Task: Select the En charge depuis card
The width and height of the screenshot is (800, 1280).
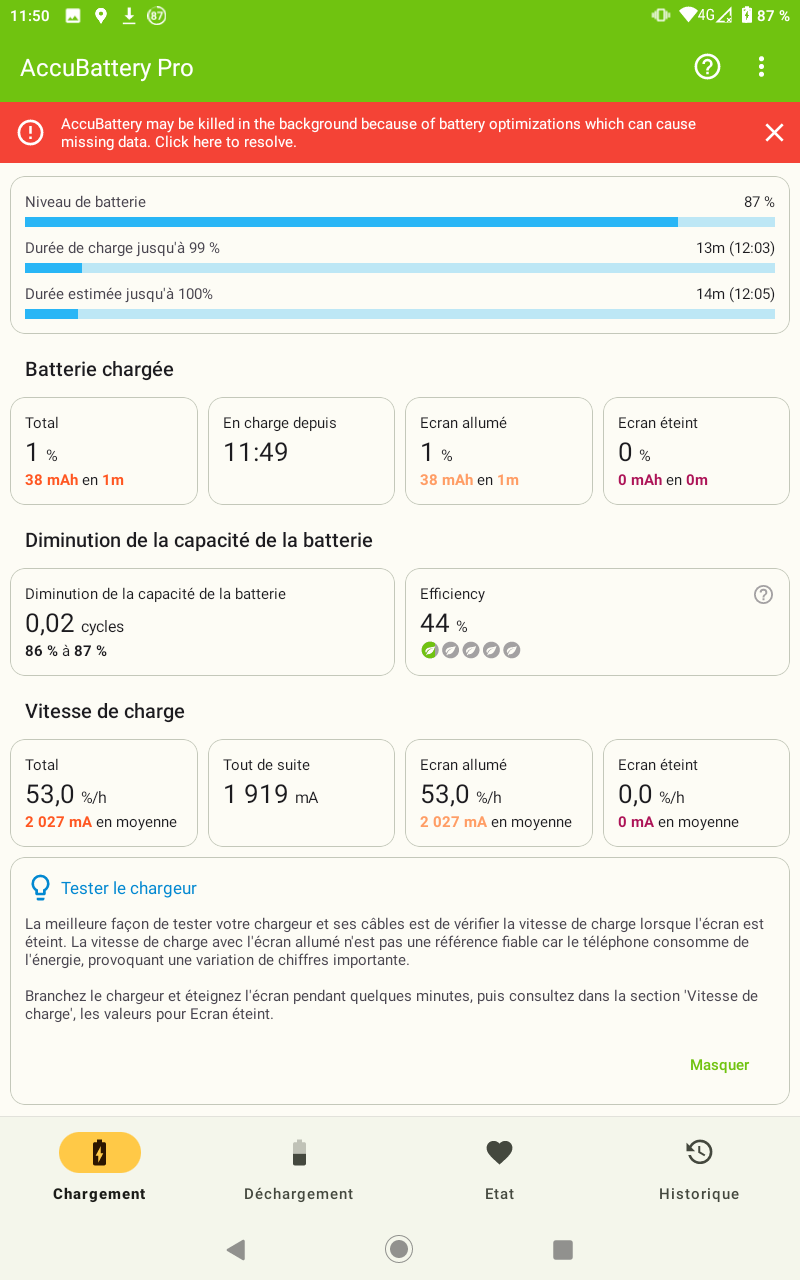Action: point(301,451)
